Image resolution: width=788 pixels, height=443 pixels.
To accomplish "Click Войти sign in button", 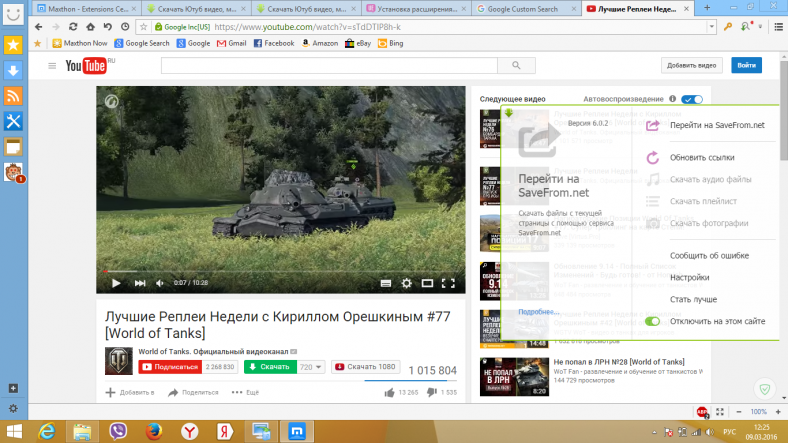I will (x=746, y=65).
